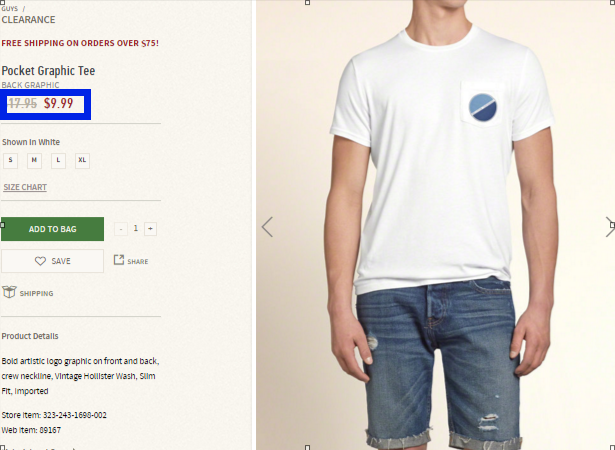Click the $9.99 sale price
The image size is (615, 450).
[58, 104]
